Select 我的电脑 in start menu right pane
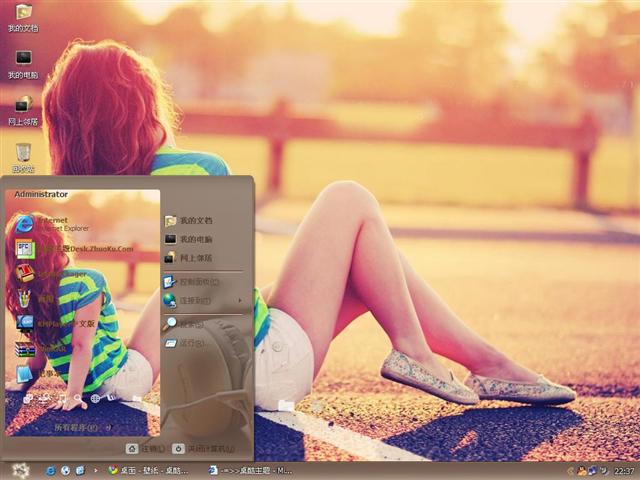Image resolution: width=640 pixels, height=480 pixels. pyautogui.click(x=195, y=239)
